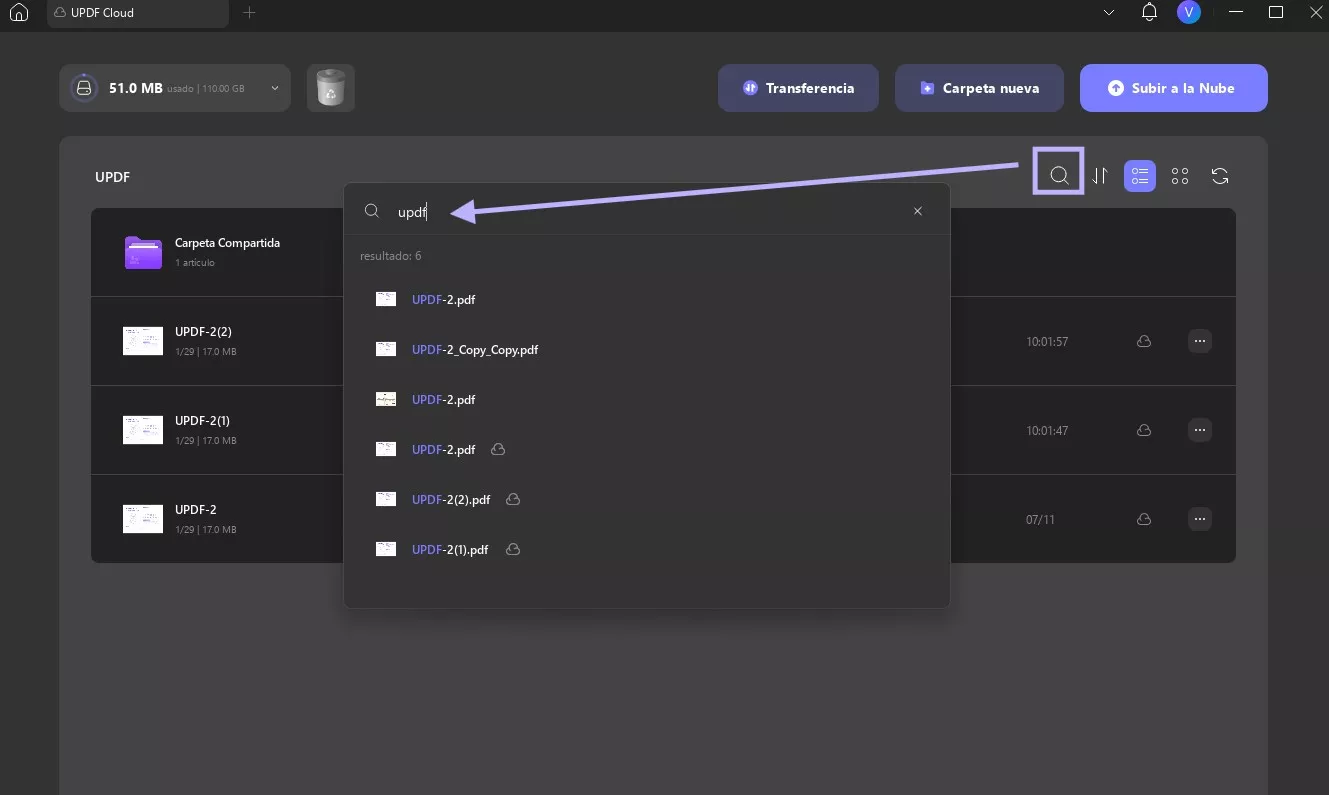The width and height of the screenshot is (1329, 795).
Task: Click the Transferencia button
Action: click(x=798, y=88)
